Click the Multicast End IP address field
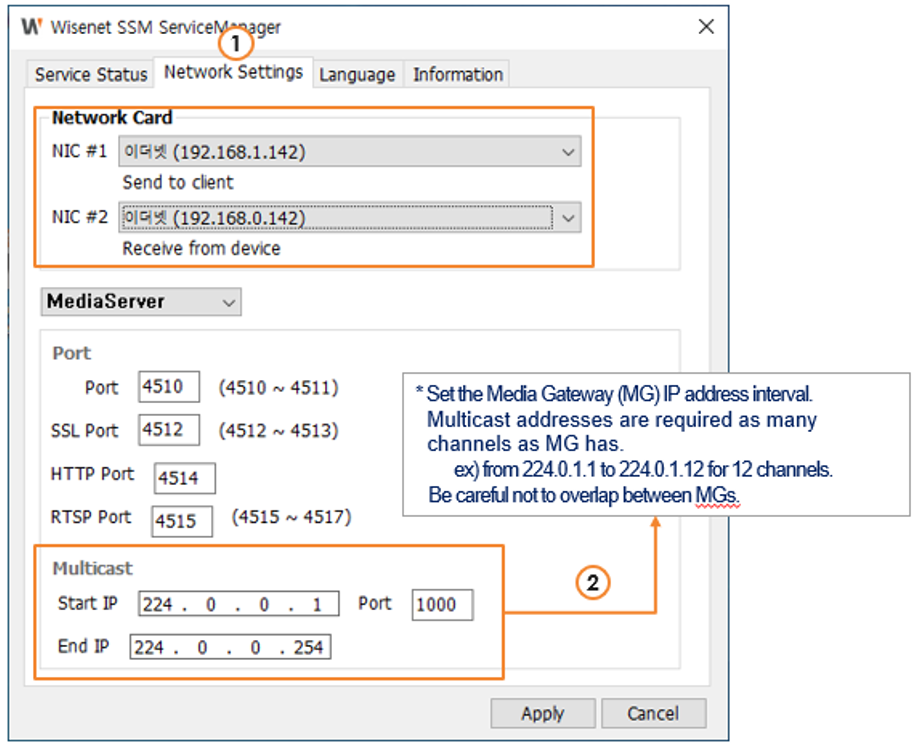The height and width of the screenshot is (746, 912). (231, 647)
